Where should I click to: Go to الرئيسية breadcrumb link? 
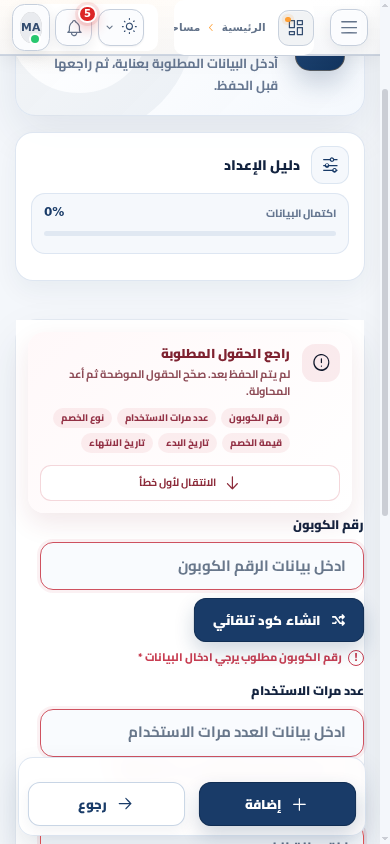[x=244, y=27]
